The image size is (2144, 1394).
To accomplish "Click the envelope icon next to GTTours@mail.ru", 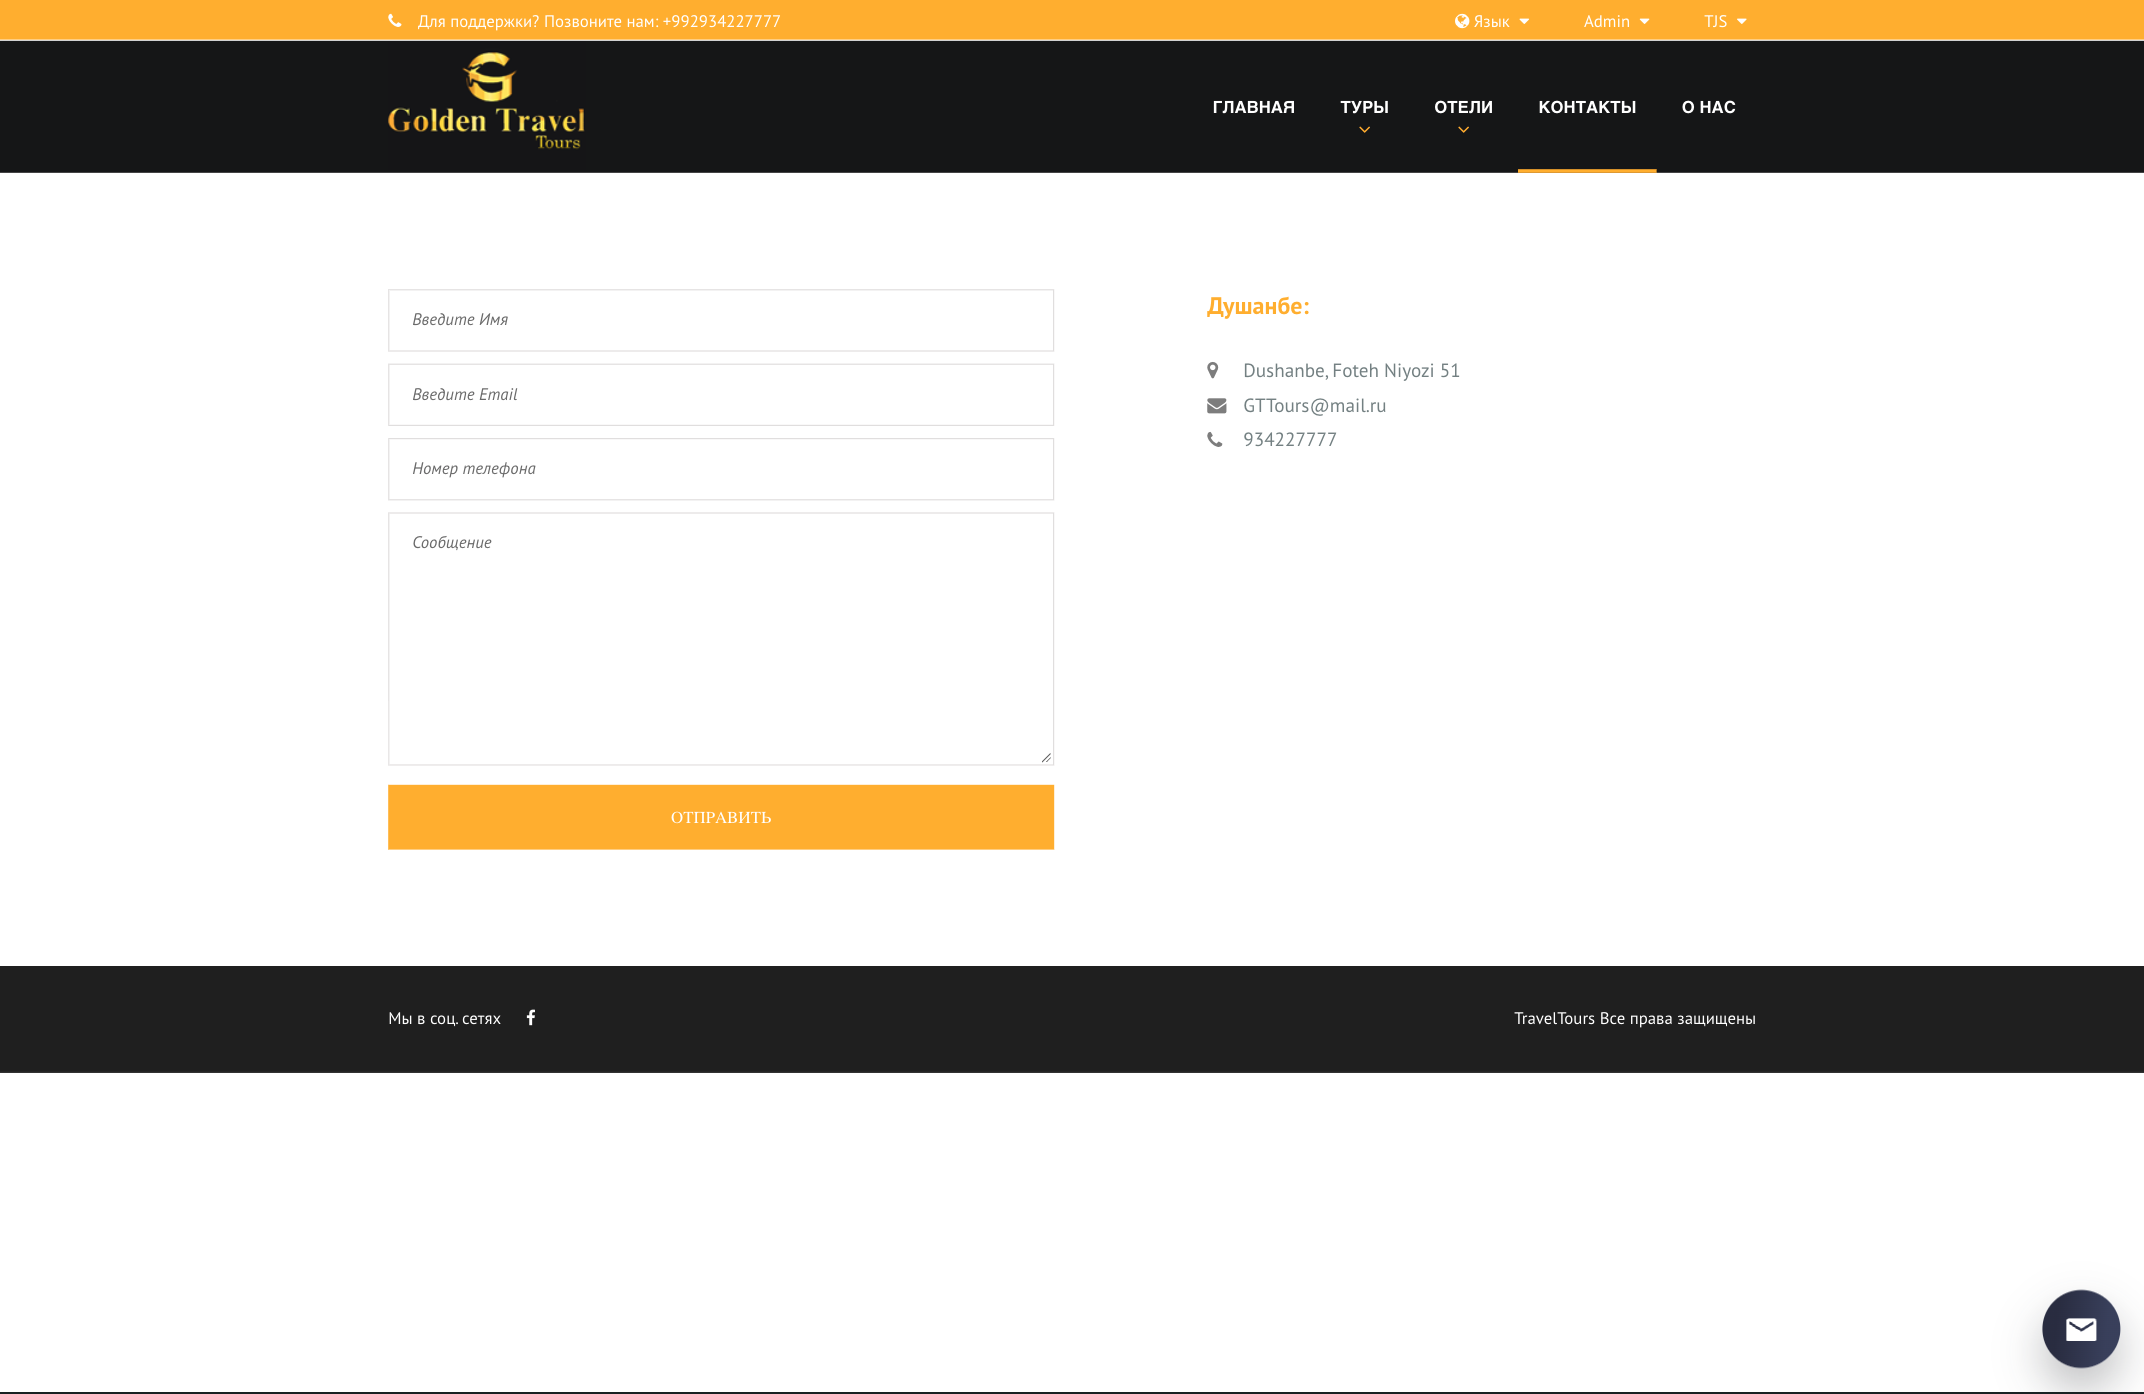I will click(x=1216, y=406).
